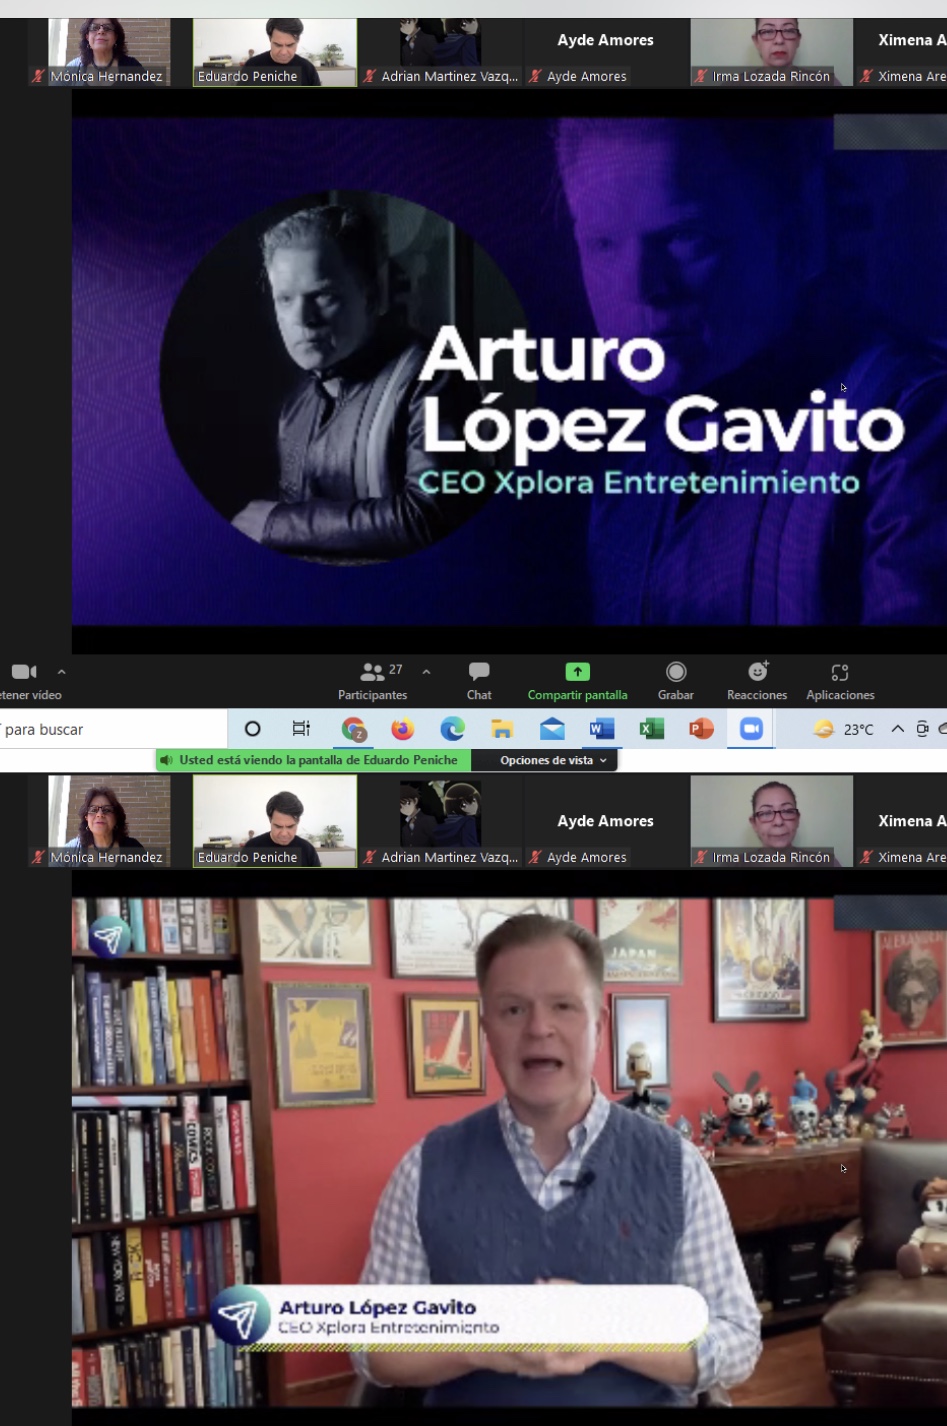Image resolution: width=947 pixels, height=1426 pixels.
Task: Click 'Arturo López Gavito' in the video's white caption bar
Action: point(377,1307)
